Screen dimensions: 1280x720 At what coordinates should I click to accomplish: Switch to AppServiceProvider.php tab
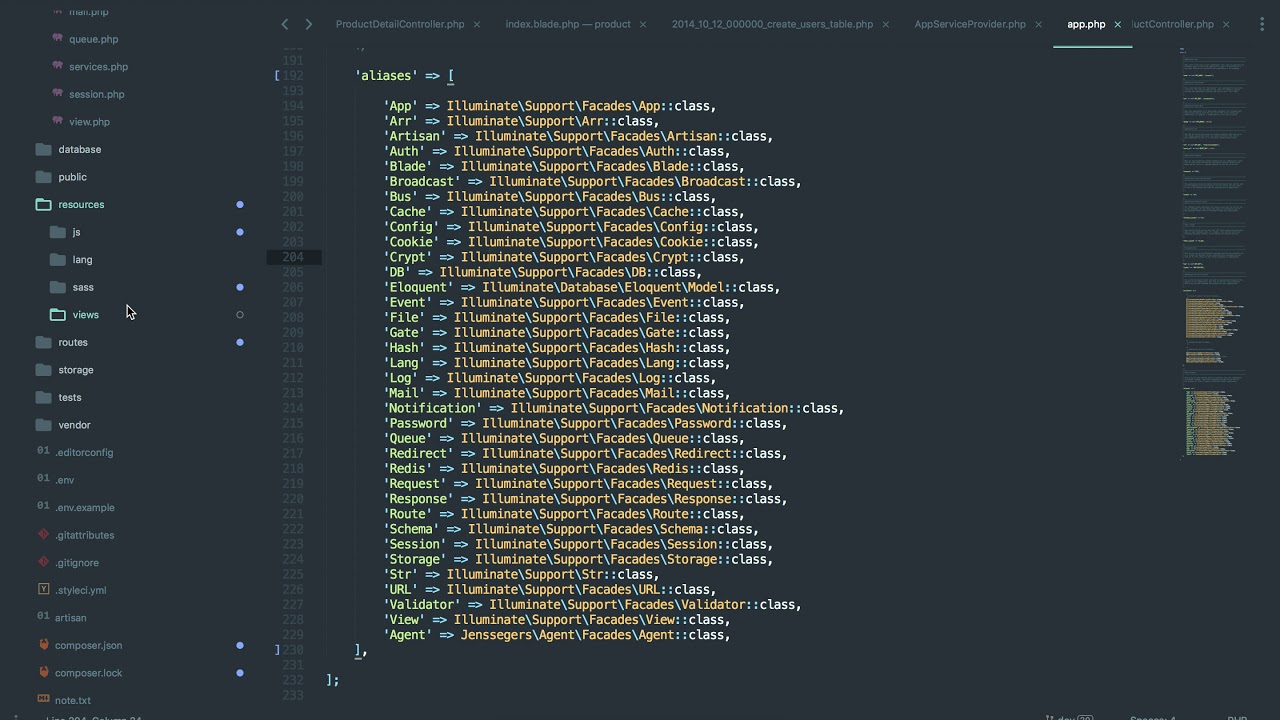pos(970,24)
